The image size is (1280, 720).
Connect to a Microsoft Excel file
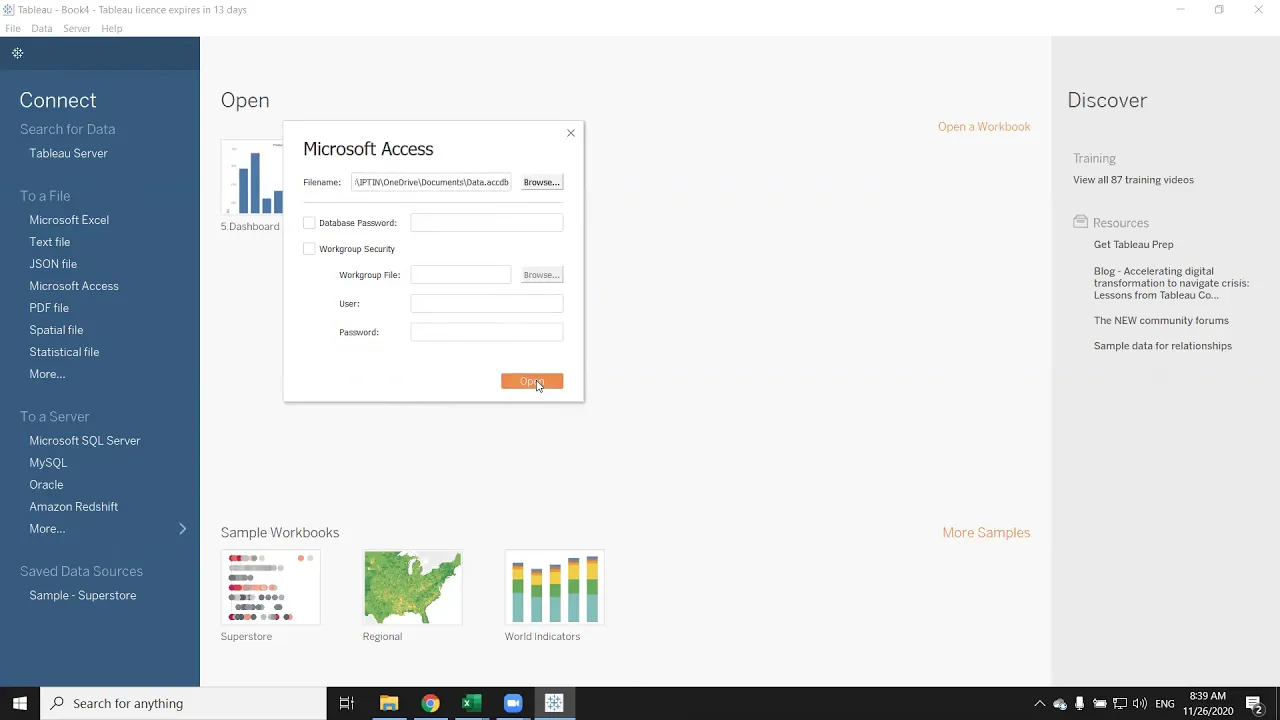pyautogui.click(x=69, y=220)
